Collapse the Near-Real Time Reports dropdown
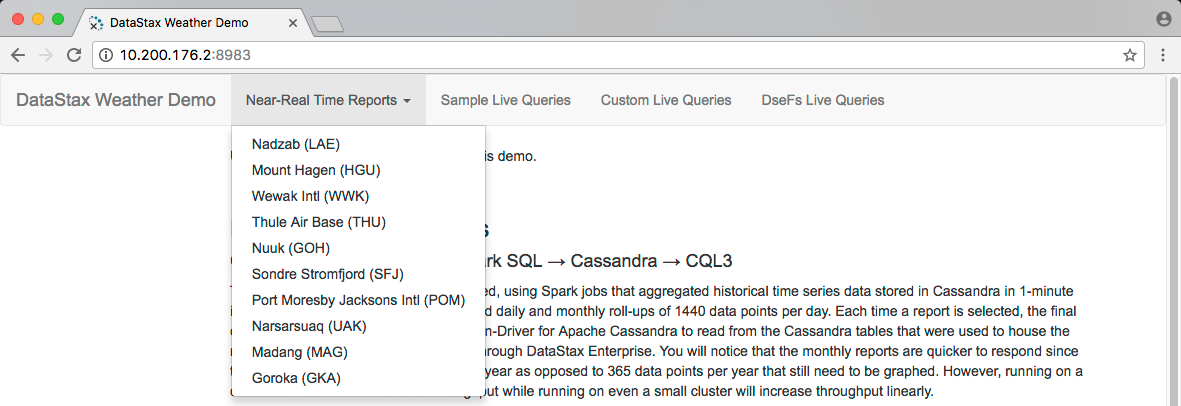 328,100
